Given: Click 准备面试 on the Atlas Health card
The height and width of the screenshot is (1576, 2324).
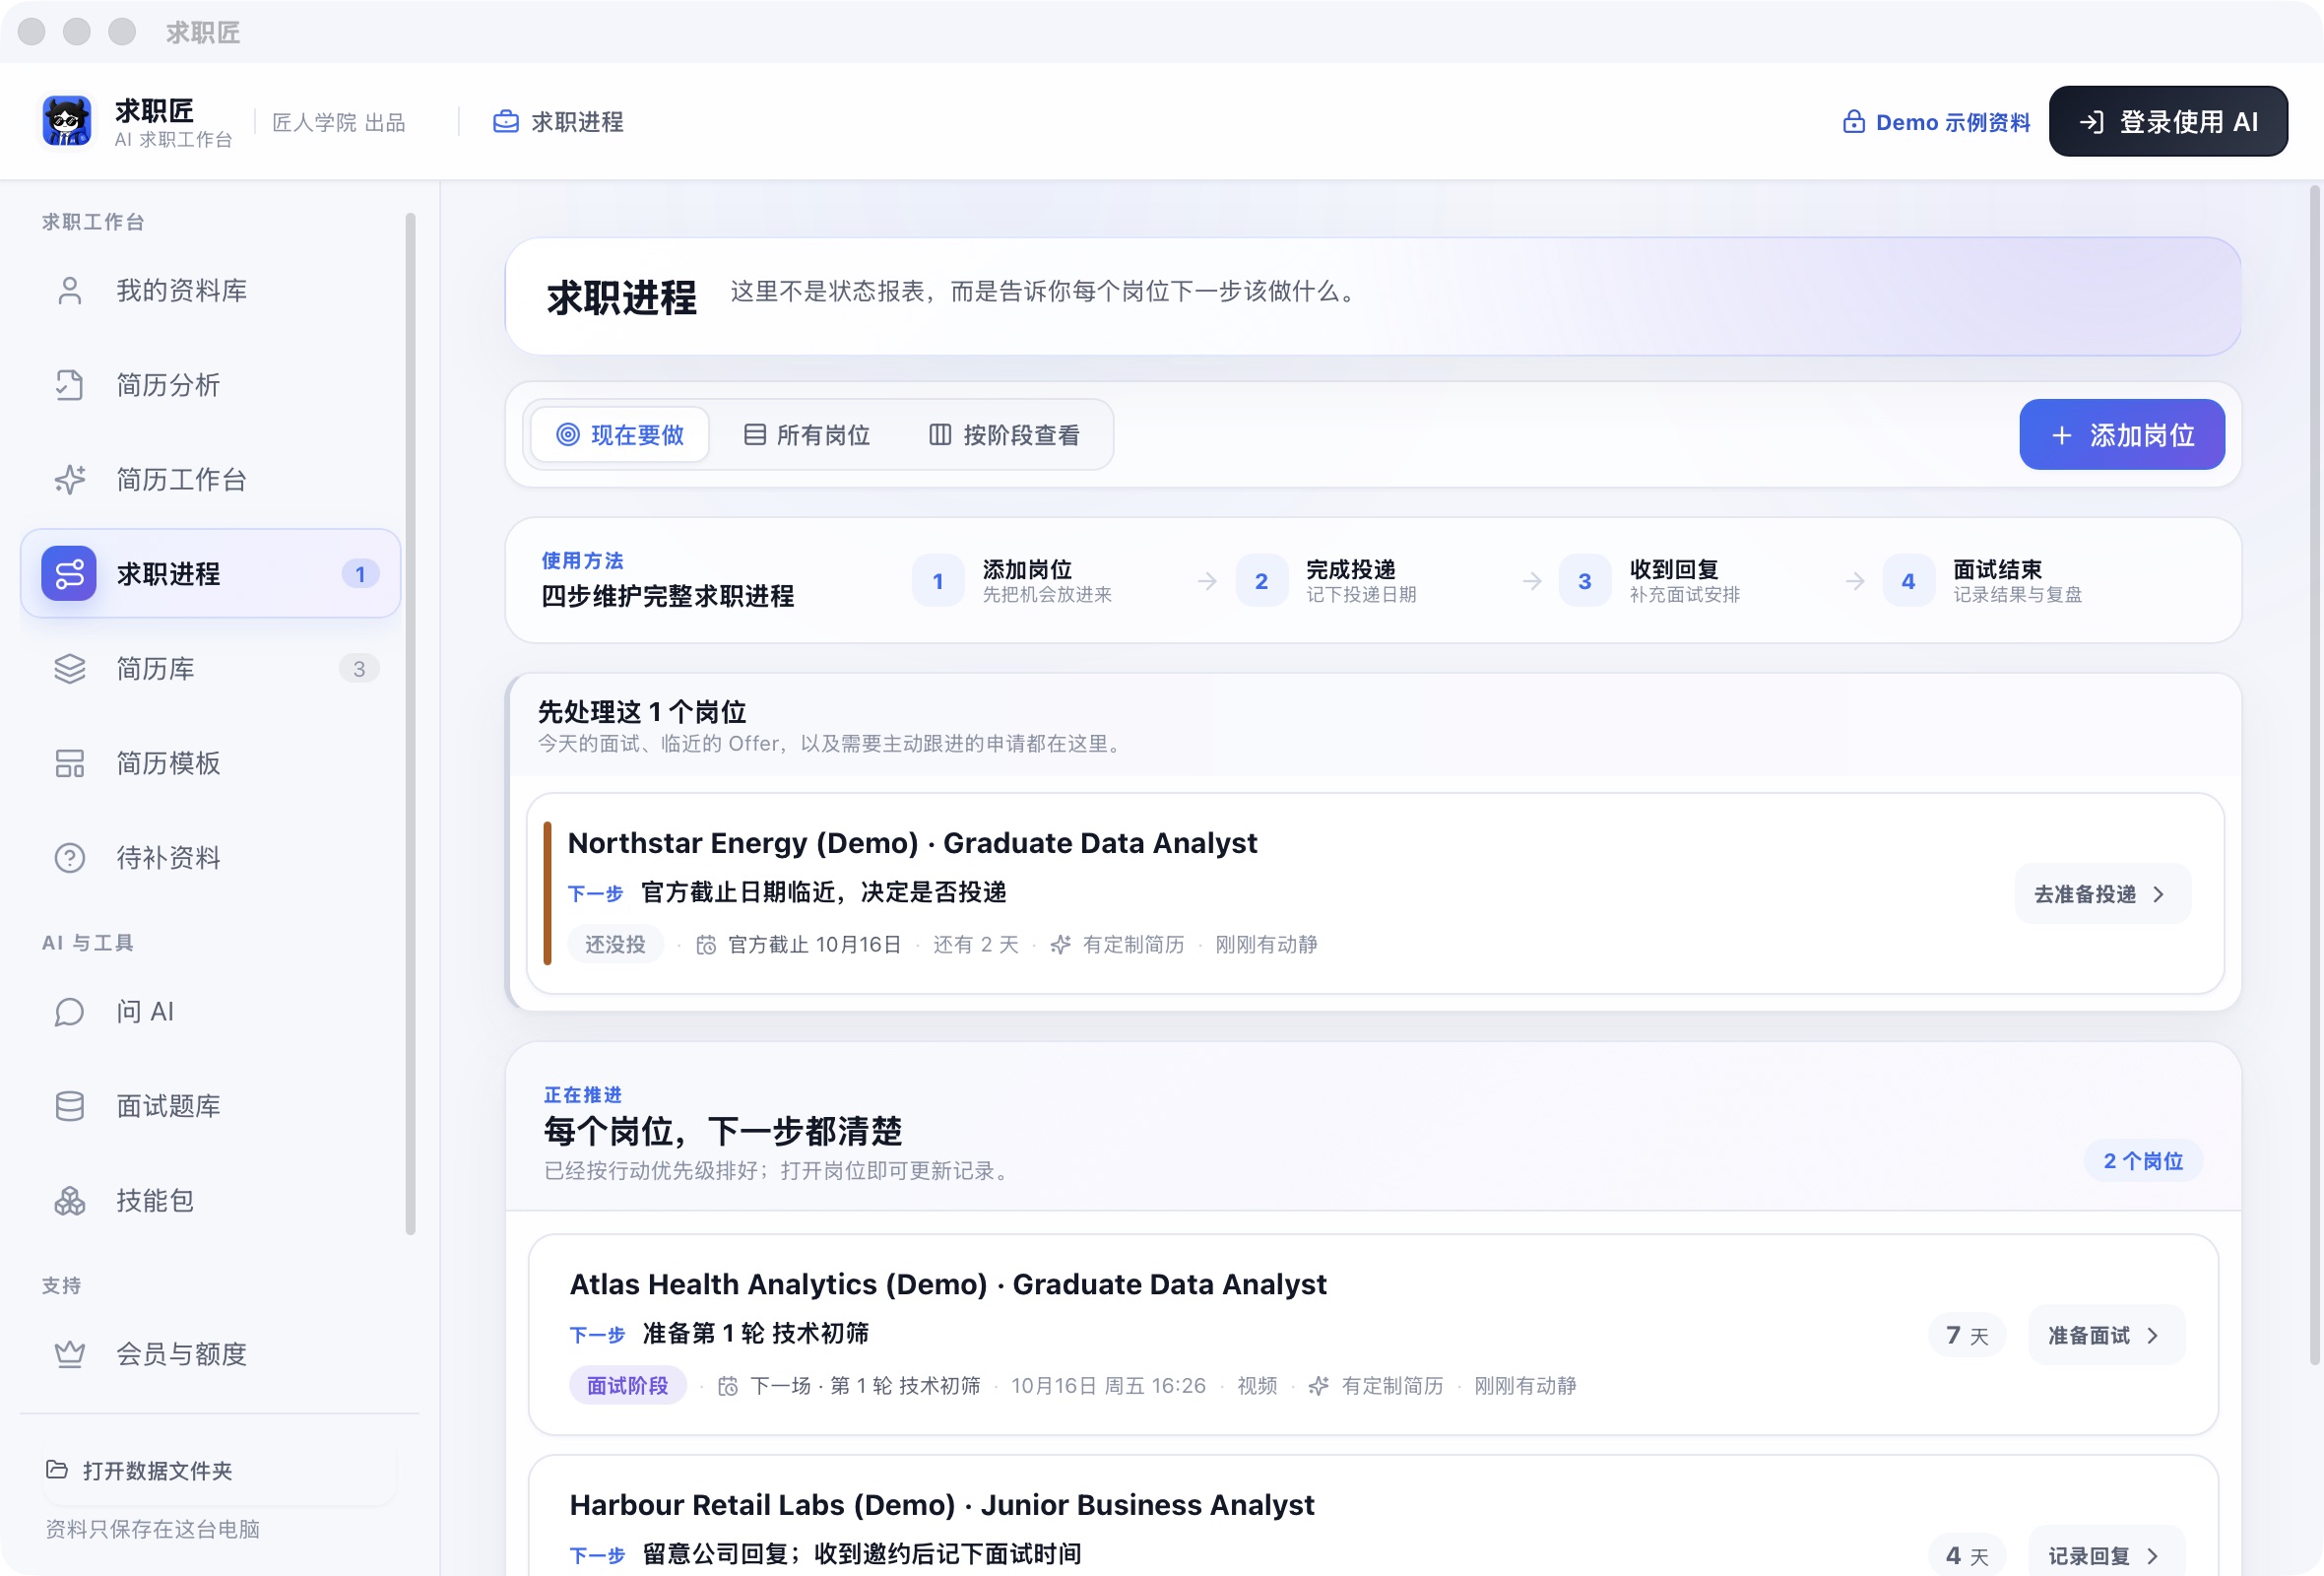Looking at the screenshot, I should (2106, 1335).
